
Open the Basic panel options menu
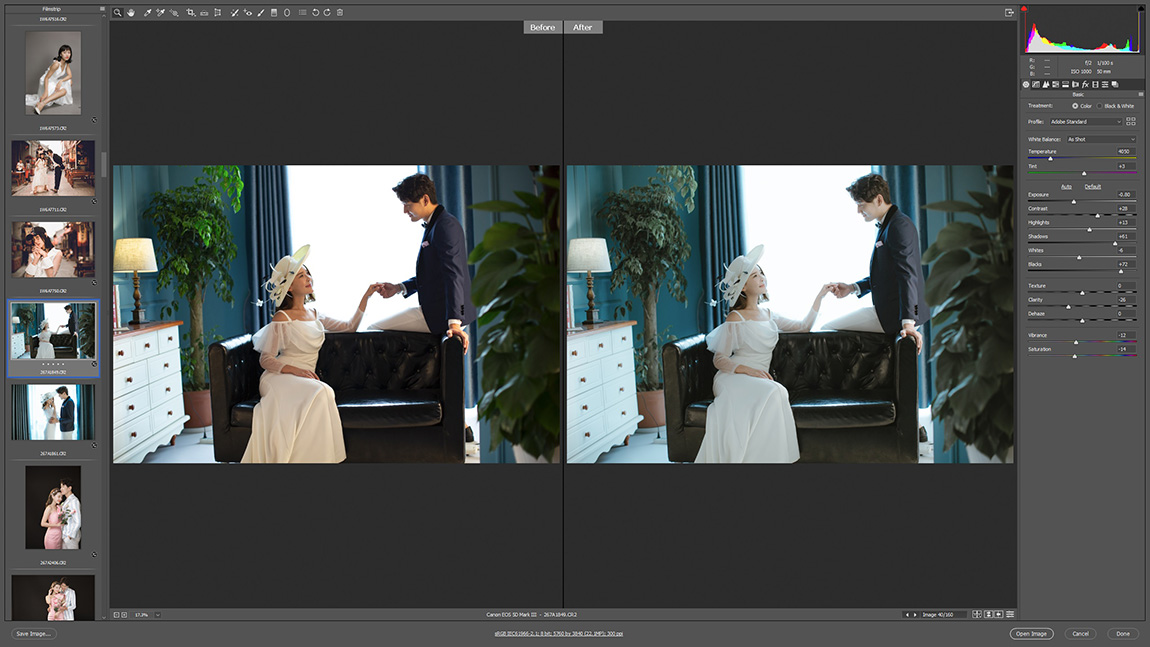[1140, 95]
